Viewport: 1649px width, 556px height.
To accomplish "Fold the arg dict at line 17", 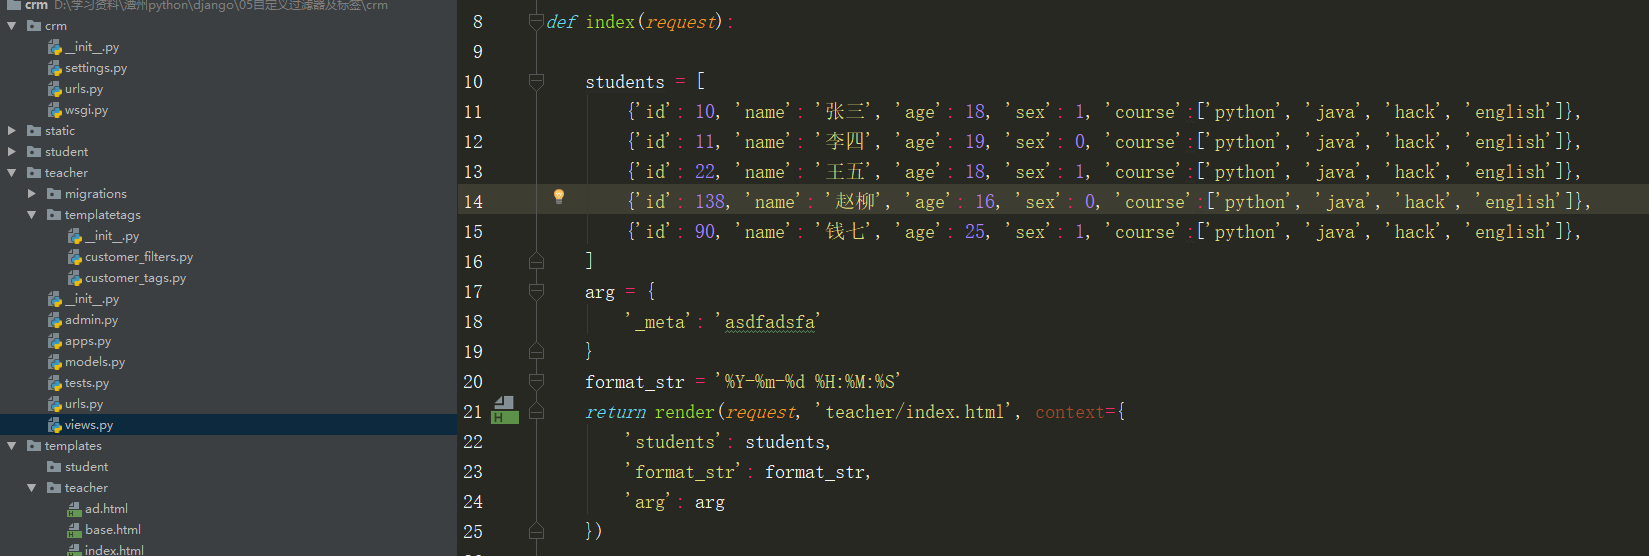I will pyautogui.click(x=536, y=291).
